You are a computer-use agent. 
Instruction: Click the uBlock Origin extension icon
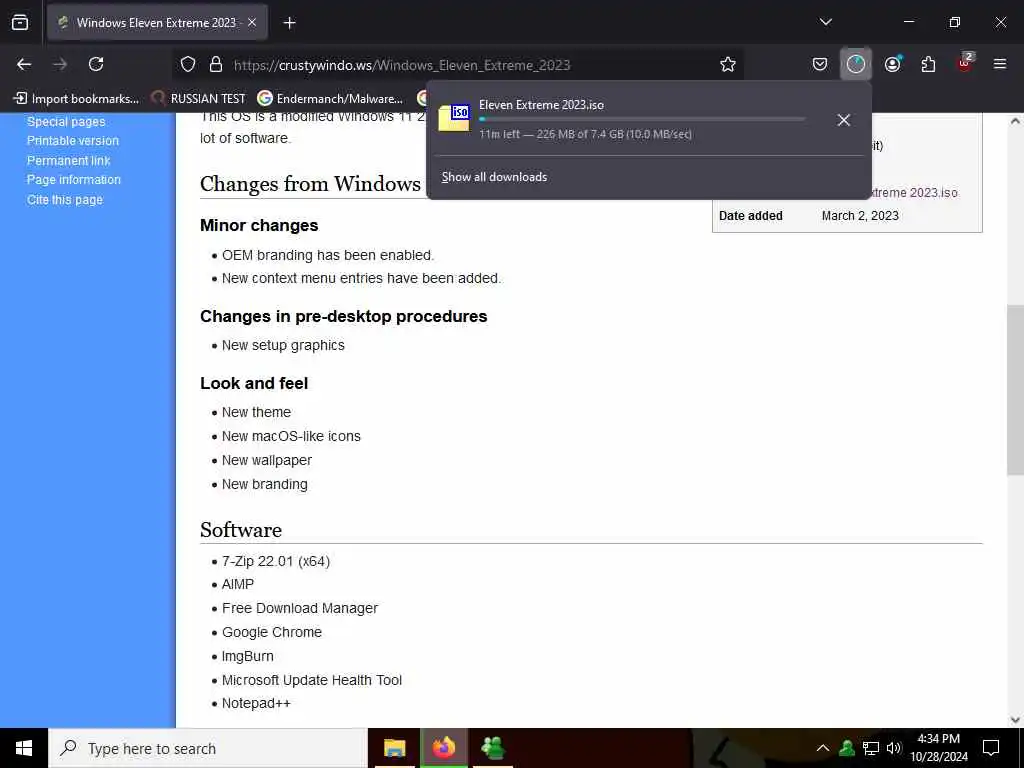(965, 63)
